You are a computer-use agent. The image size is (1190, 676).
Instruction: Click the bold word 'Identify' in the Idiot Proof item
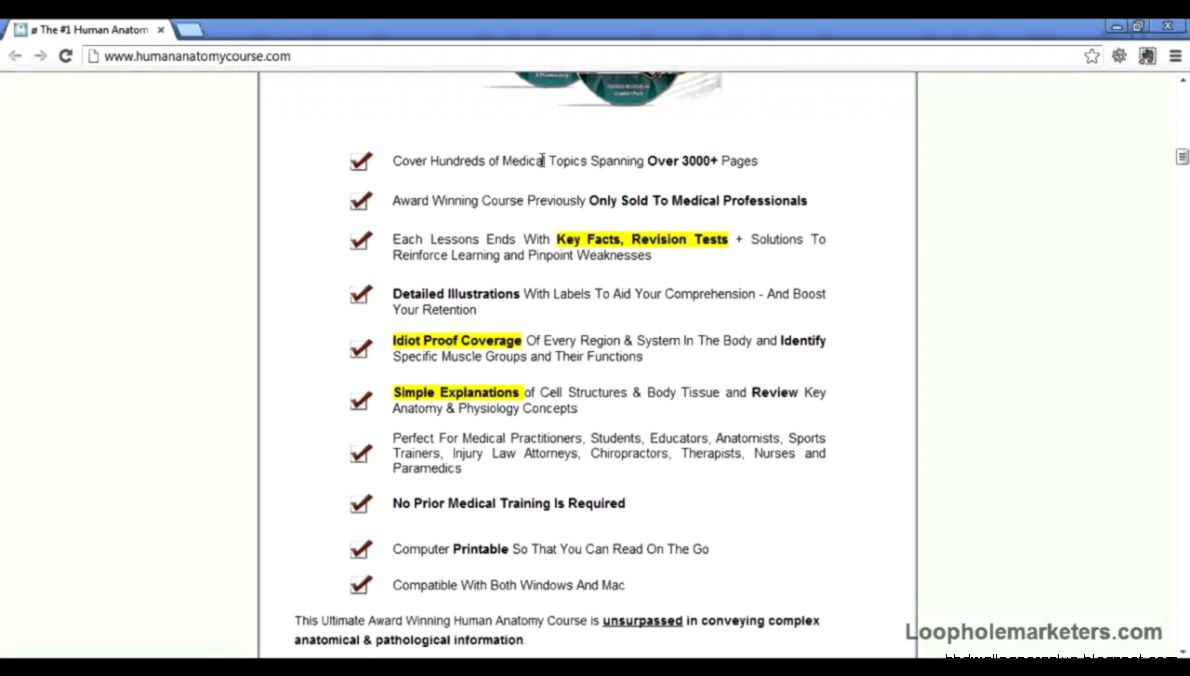803,341
